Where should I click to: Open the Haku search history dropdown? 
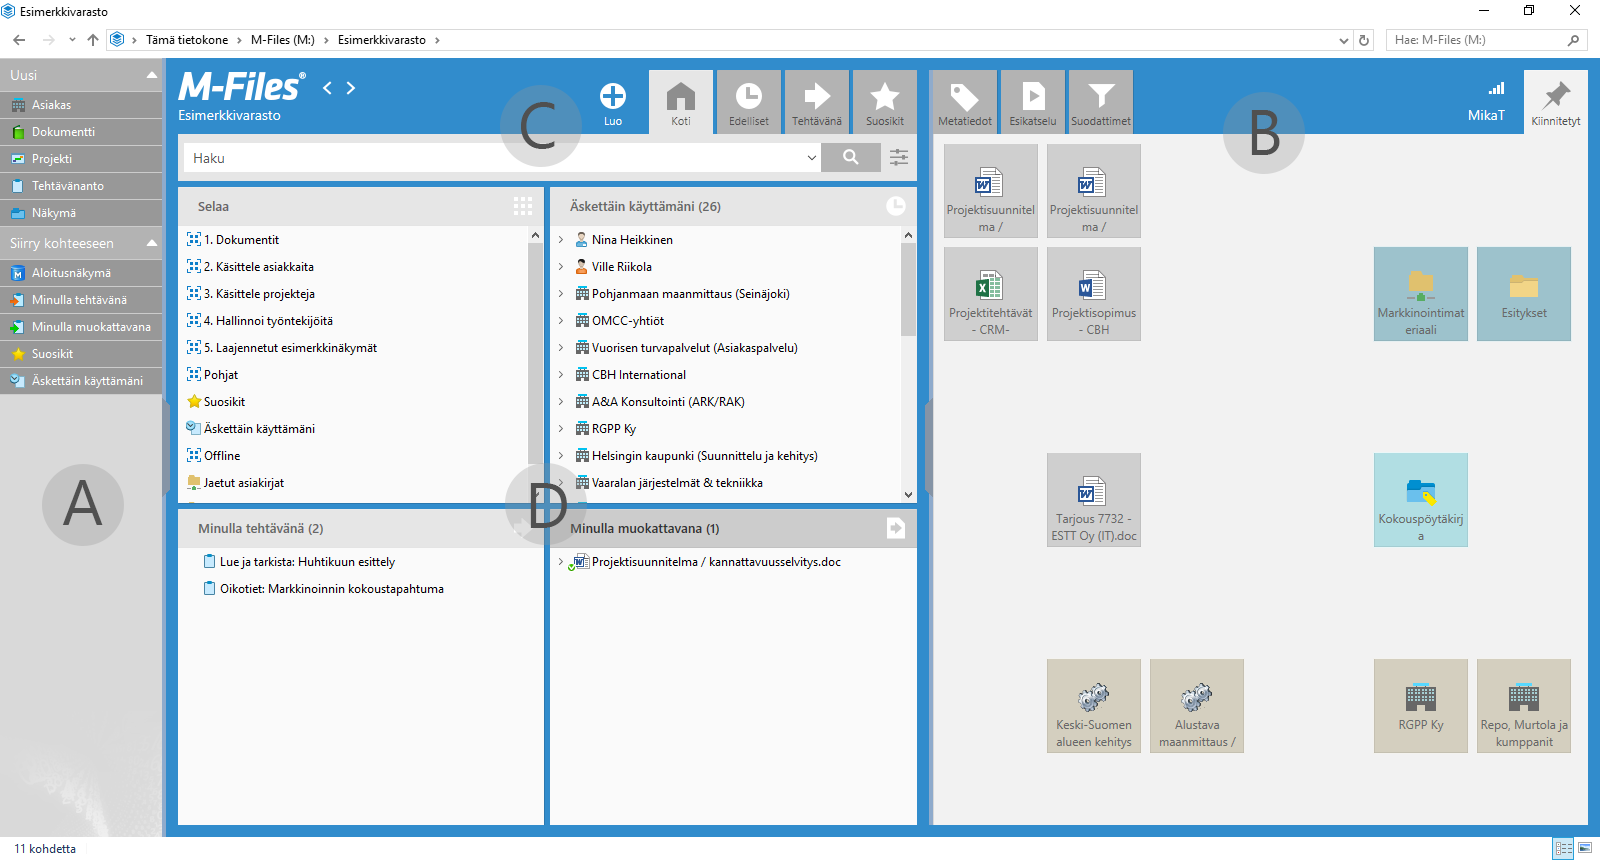point(811,158)
